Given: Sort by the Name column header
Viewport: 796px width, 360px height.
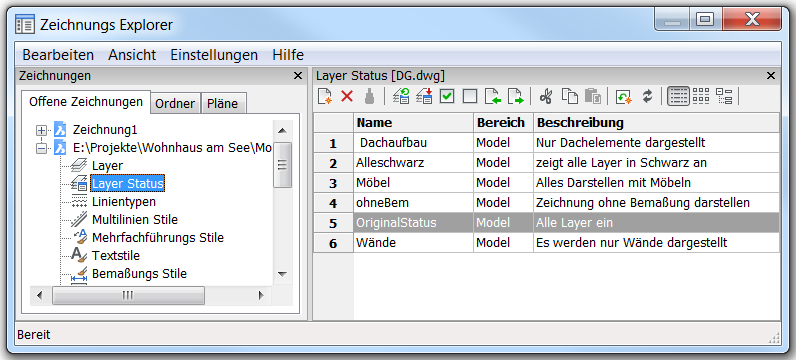Looking at the screenshot, I should [x=414, y=123].
